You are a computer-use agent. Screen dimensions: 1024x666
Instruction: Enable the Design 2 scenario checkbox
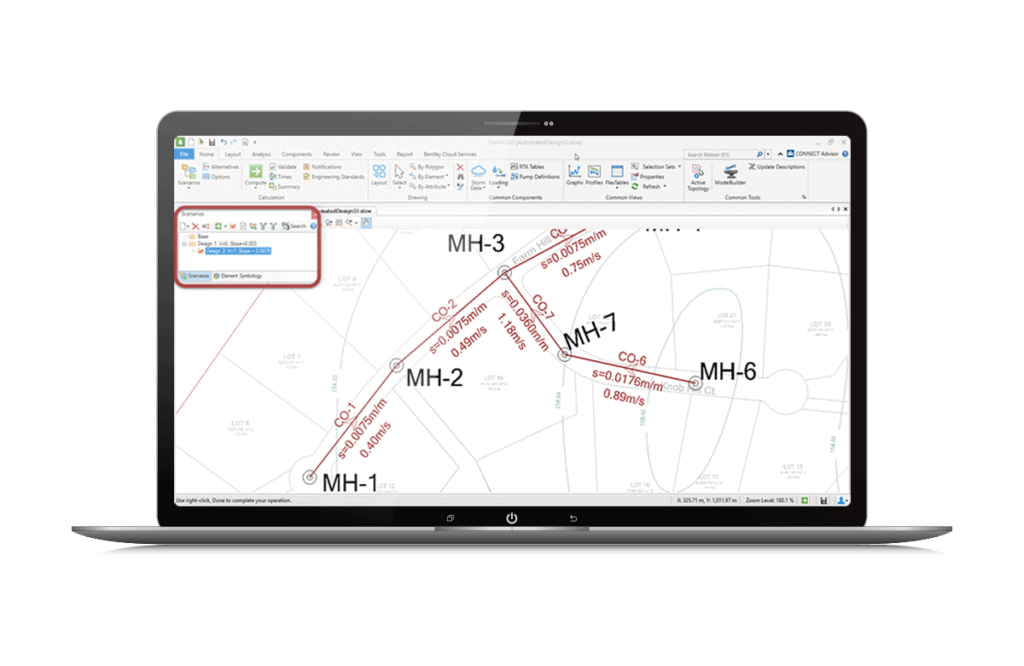(200, 251)
